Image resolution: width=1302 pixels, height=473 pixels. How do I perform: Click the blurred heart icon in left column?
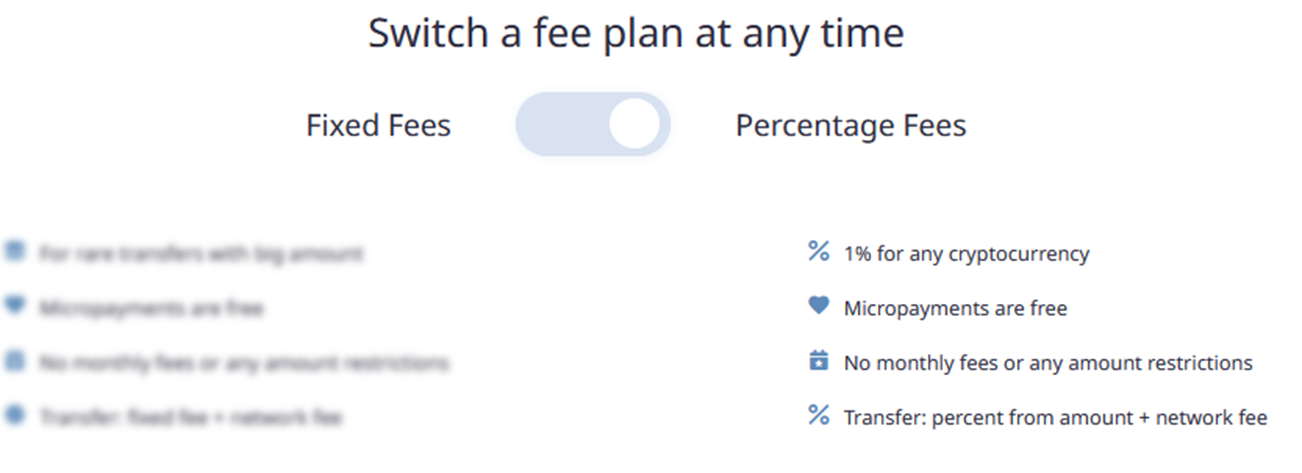point(15,307)
